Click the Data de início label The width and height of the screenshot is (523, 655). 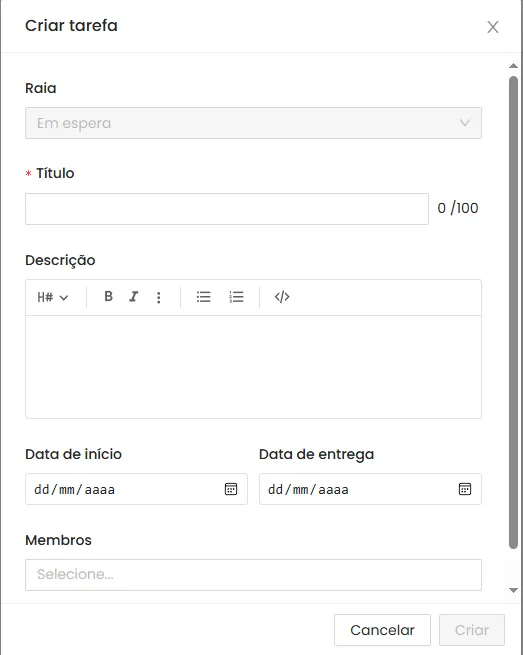coord(74,454)
